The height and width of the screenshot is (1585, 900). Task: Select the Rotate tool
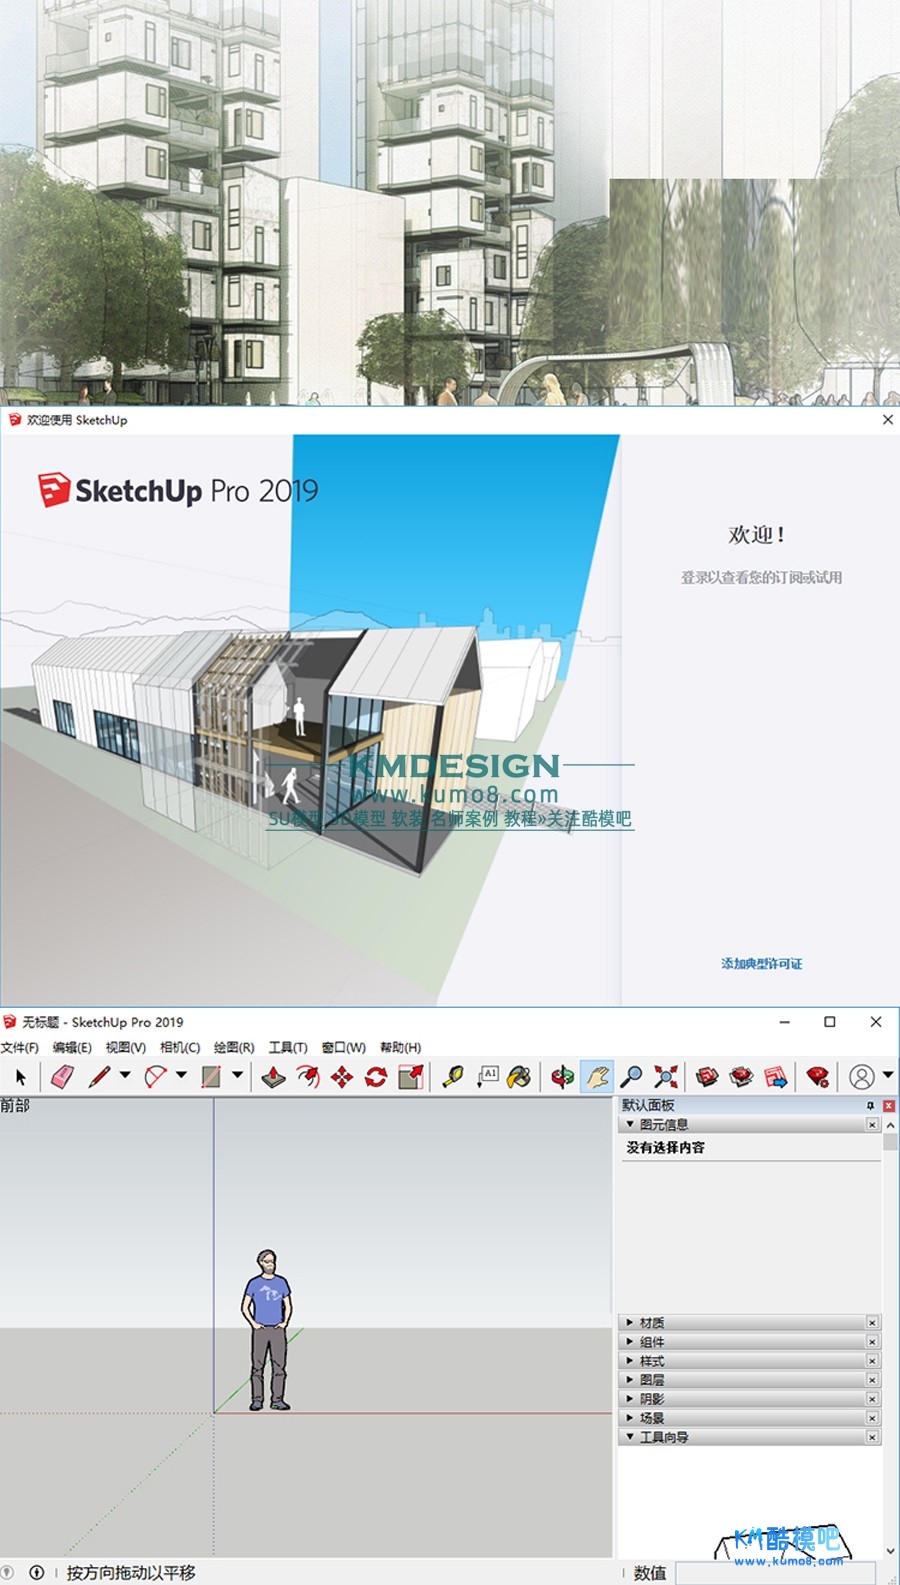pyautogui.click(x=376, y=1077)
